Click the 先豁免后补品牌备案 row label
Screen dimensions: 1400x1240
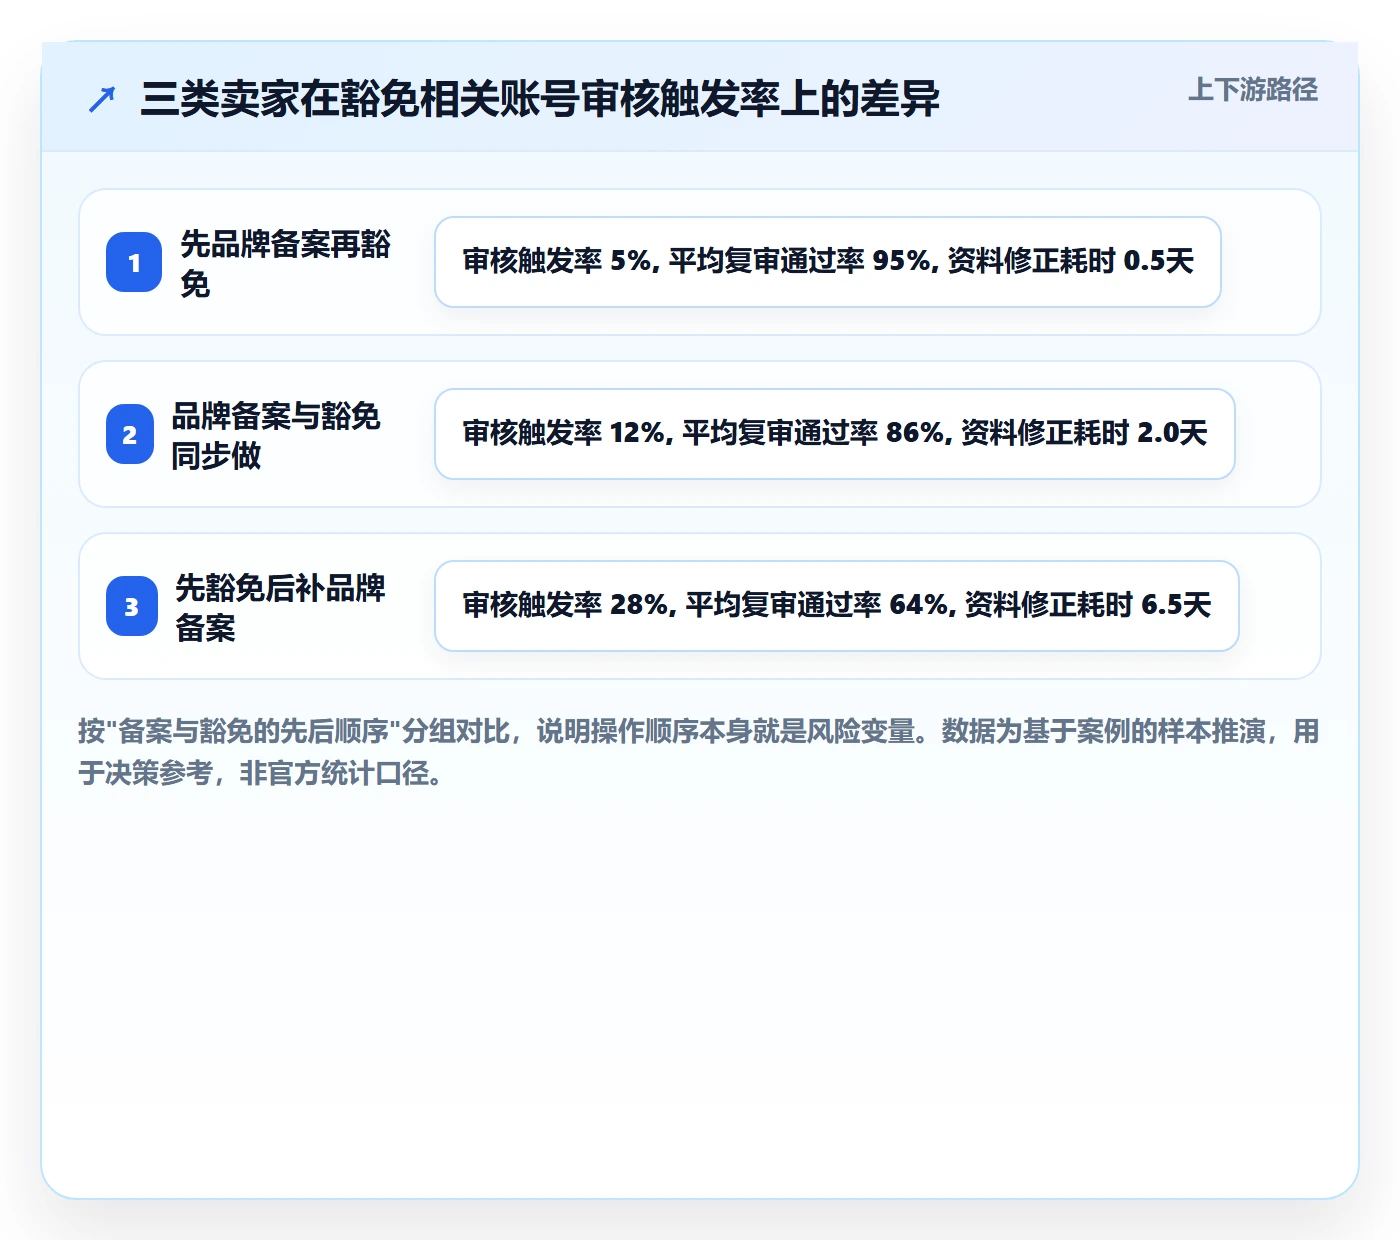click(281, 607)
